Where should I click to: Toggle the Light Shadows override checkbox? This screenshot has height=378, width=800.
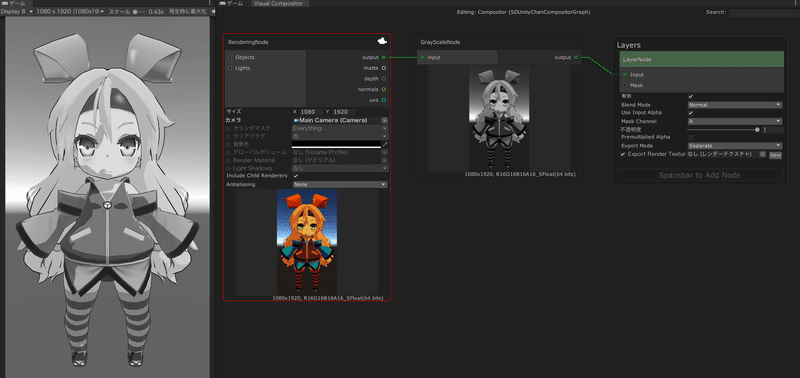228,168
